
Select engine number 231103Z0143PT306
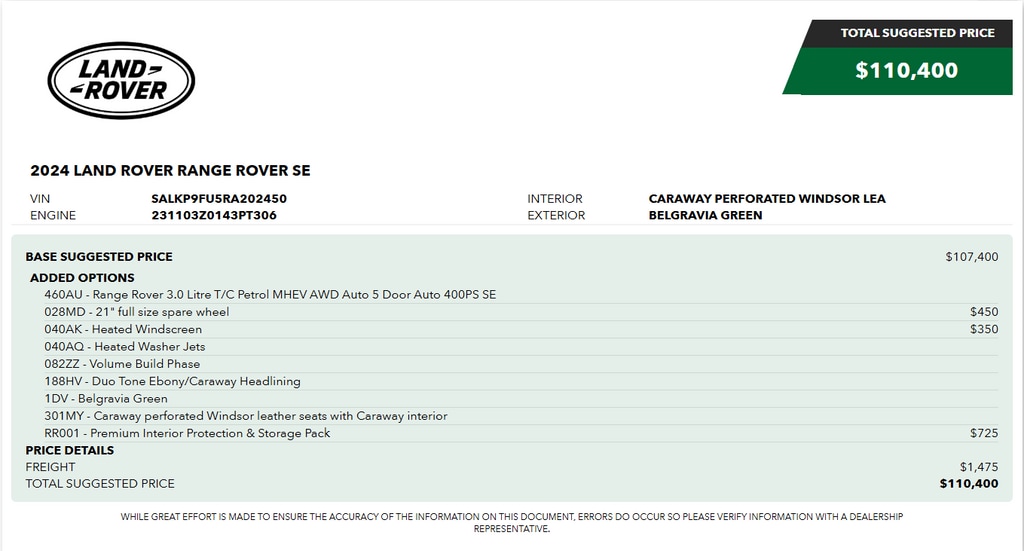(x=214, y=215)
